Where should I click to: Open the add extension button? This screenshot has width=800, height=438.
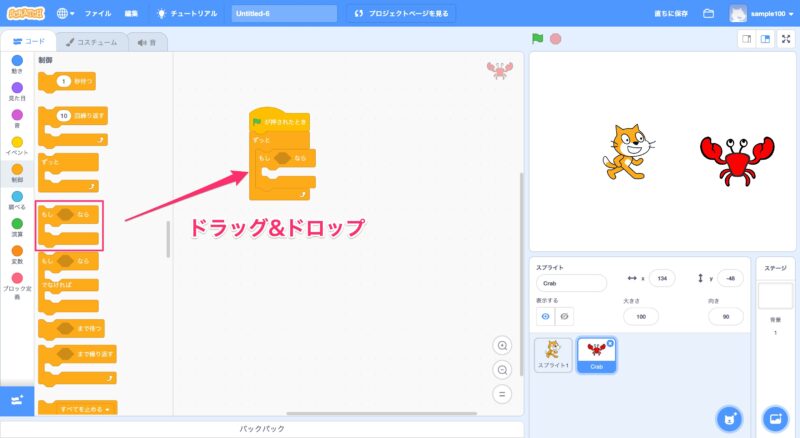17,400
